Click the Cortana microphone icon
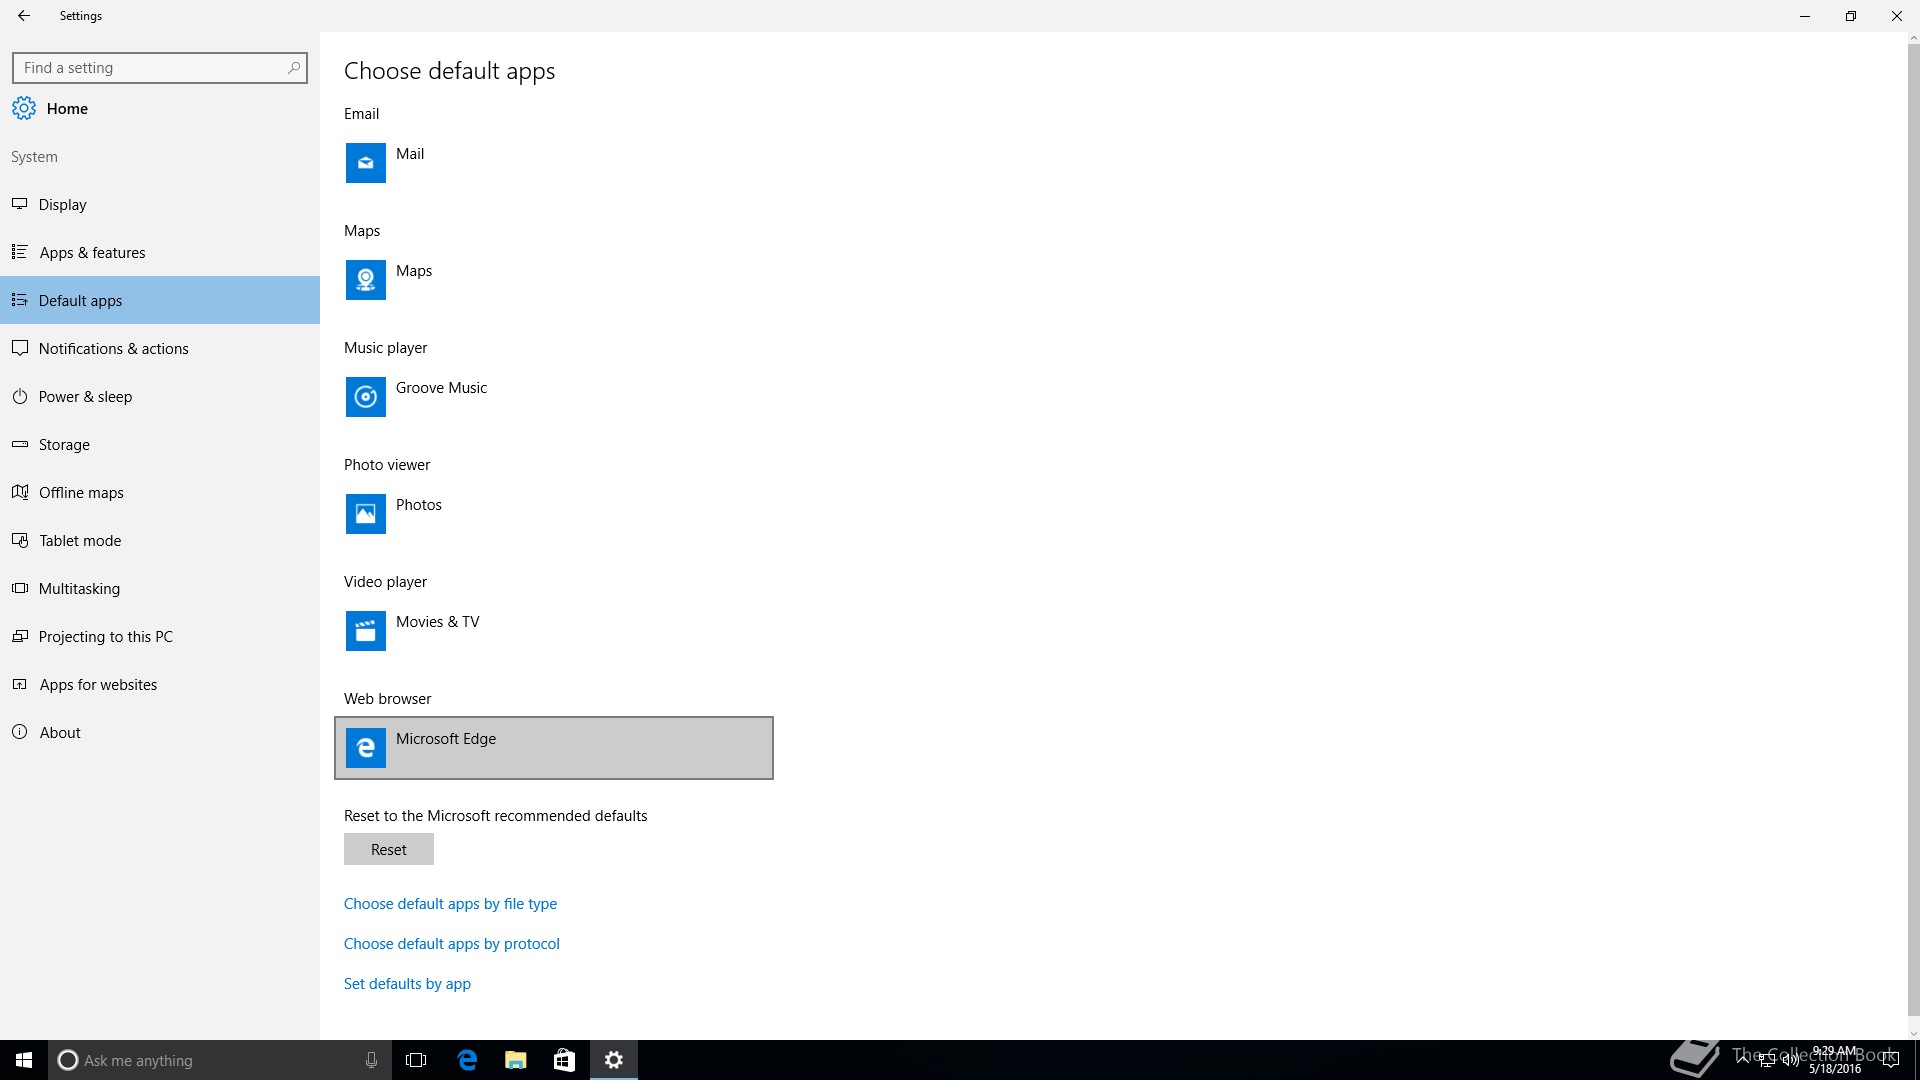This screenshot has height=1080, width=1920. click(x=371, y=1060)
